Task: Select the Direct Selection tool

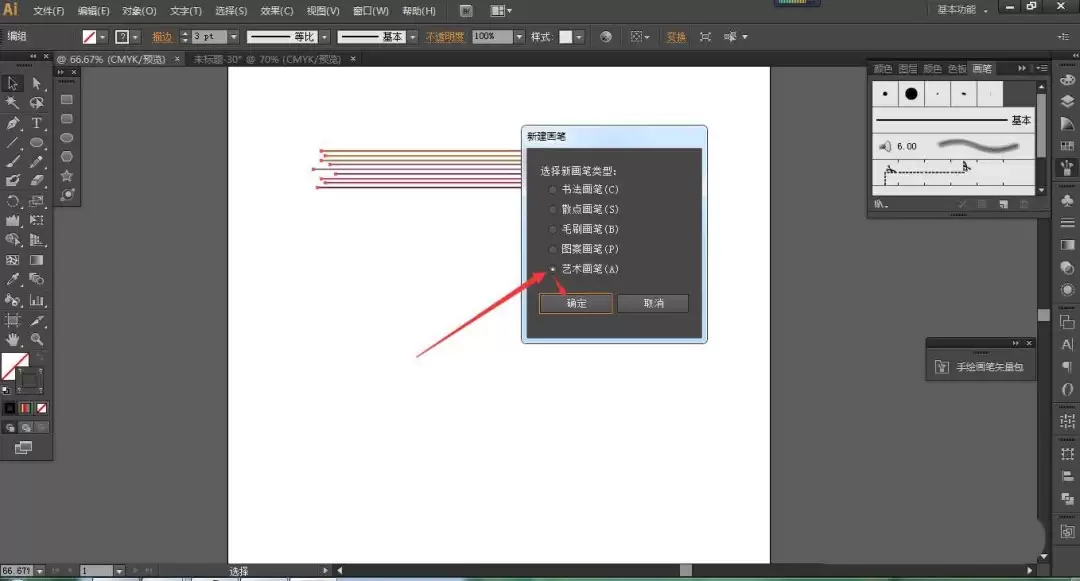Action: point(37,83)
